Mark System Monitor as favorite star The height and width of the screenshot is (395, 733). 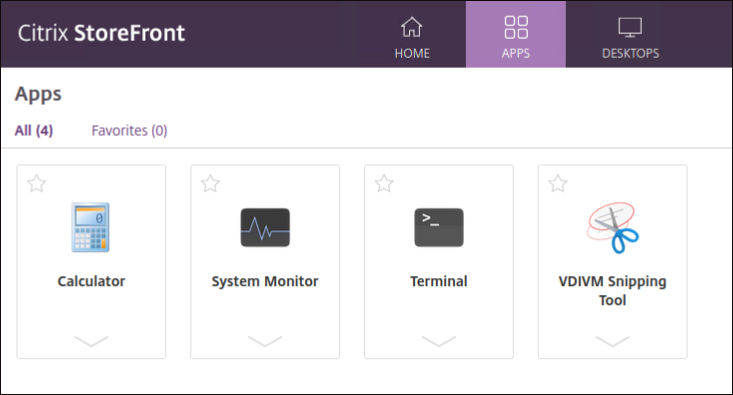click(x=210, y=183)
